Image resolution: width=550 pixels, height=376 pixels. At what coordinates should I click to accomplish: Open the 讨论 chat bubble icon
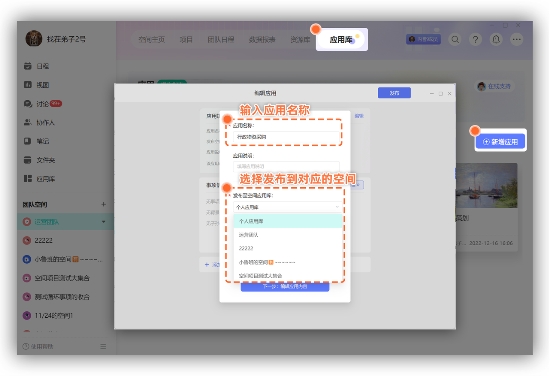tap(28, 104)
